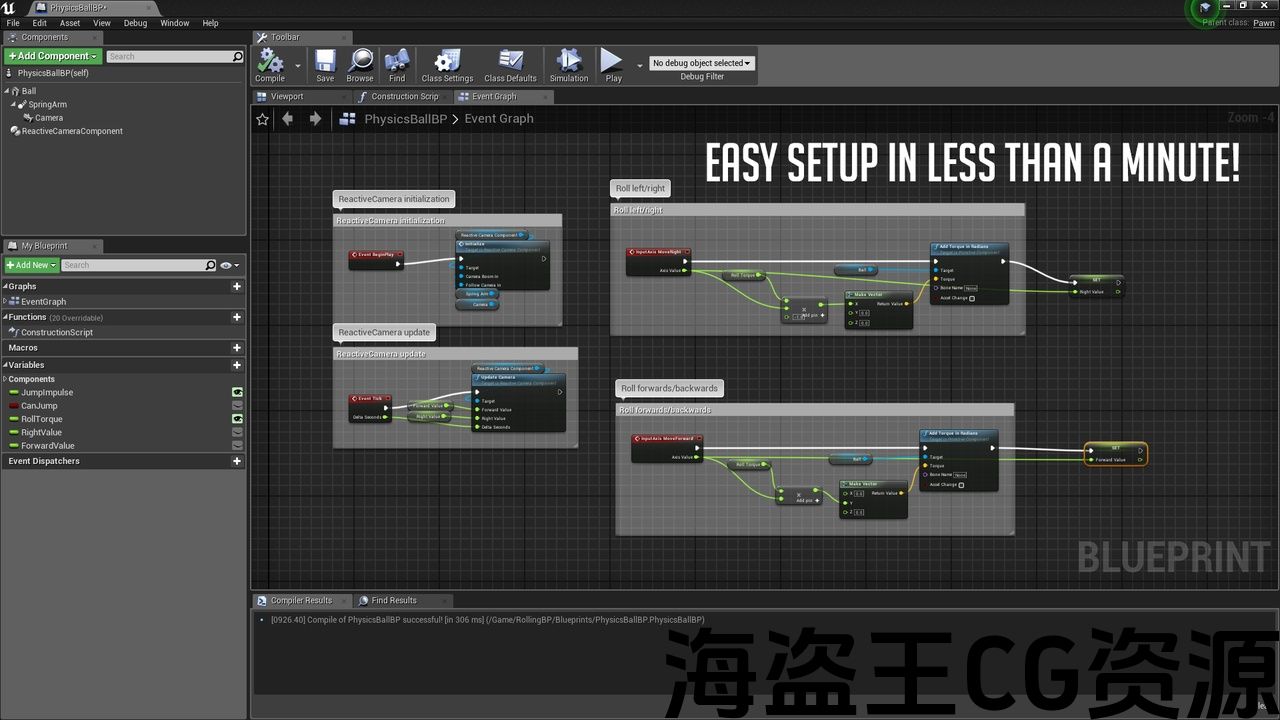Click the Compile toolbar icon
Image resolution: width=1280 pixels, height=720 pixels.
click(270, 62)
